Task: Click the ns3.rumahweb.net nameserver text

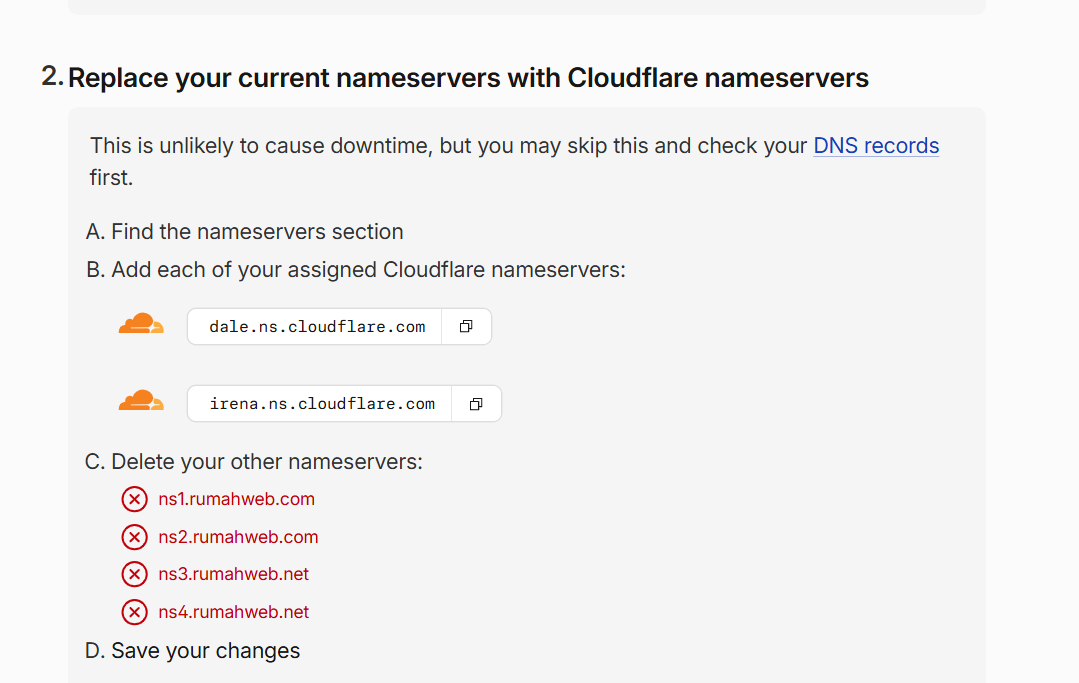Action: click(x=233, y=574)
